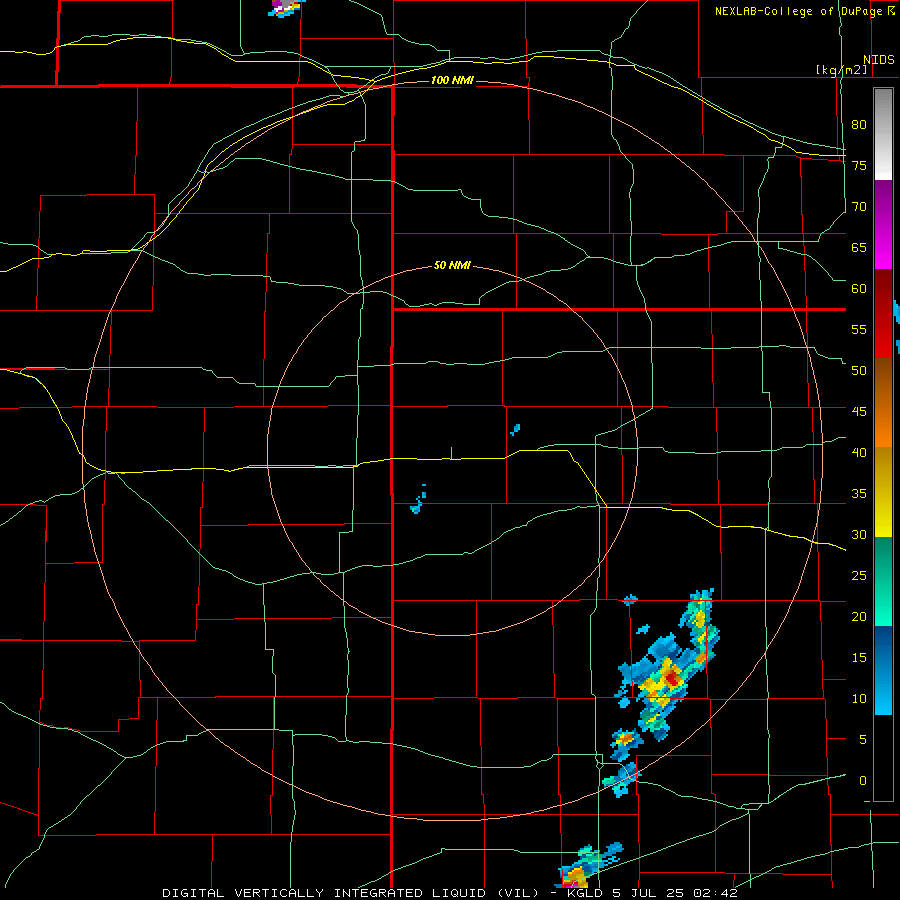Screen dimensions: 900x900
Task: Click the legend value 45
Action: [x=859, y=412]
